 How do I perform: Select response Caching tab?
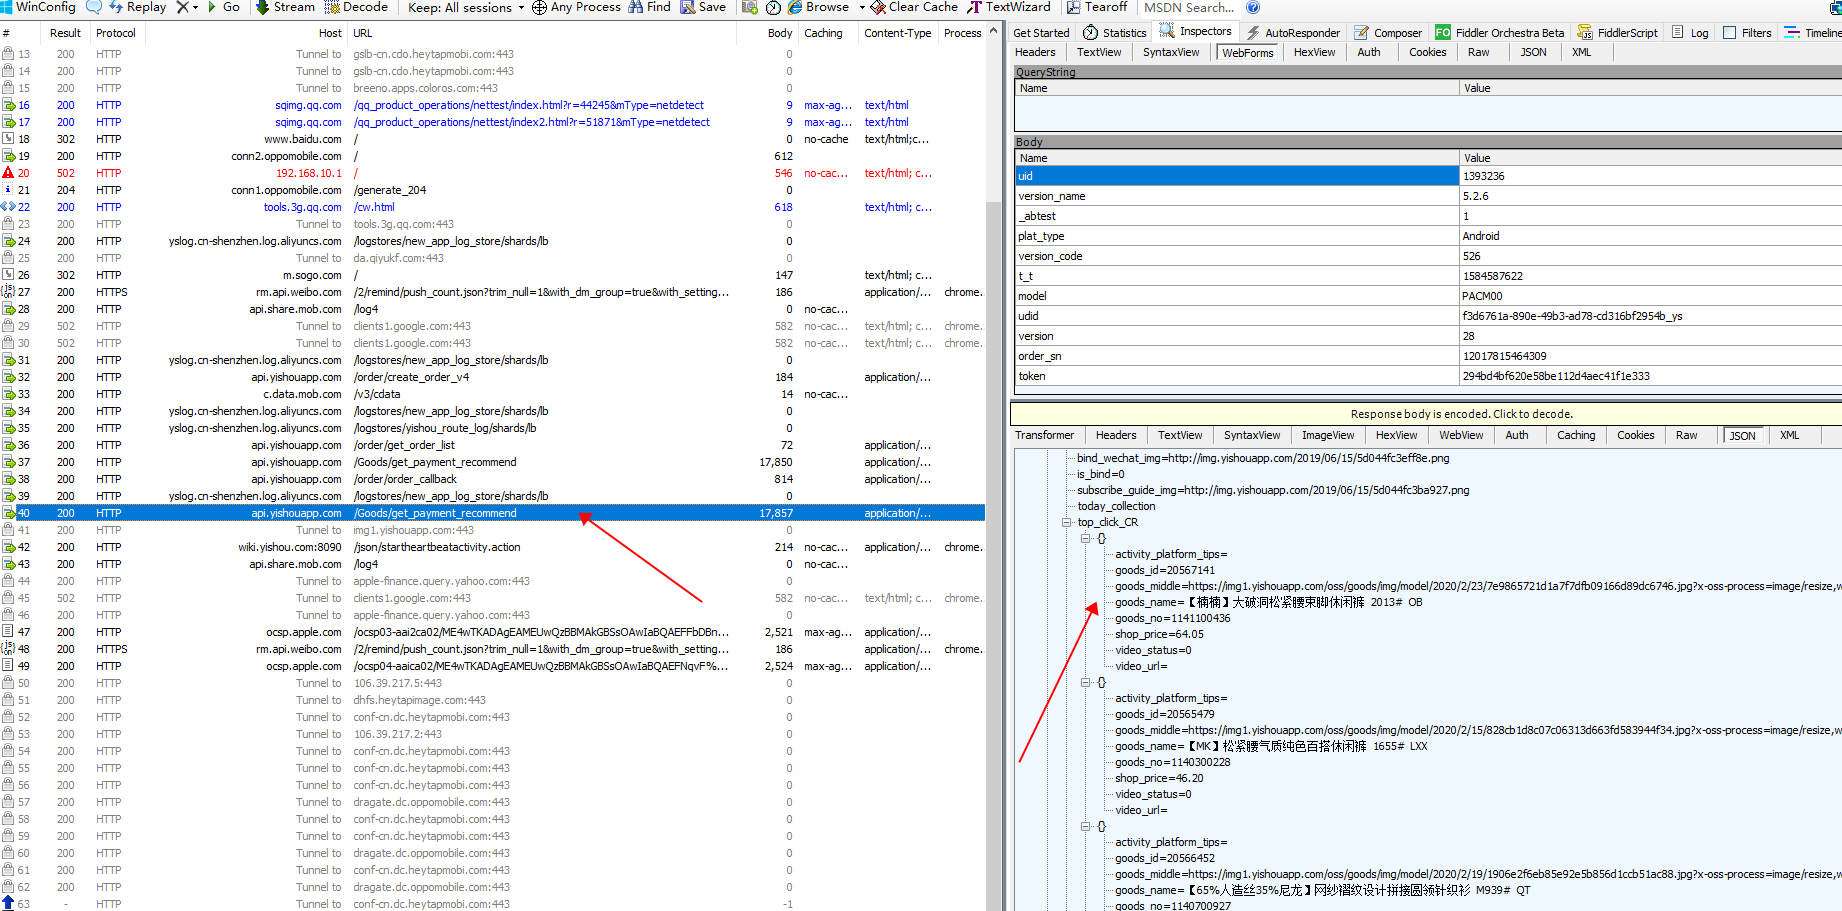[x=1576, y=436]
